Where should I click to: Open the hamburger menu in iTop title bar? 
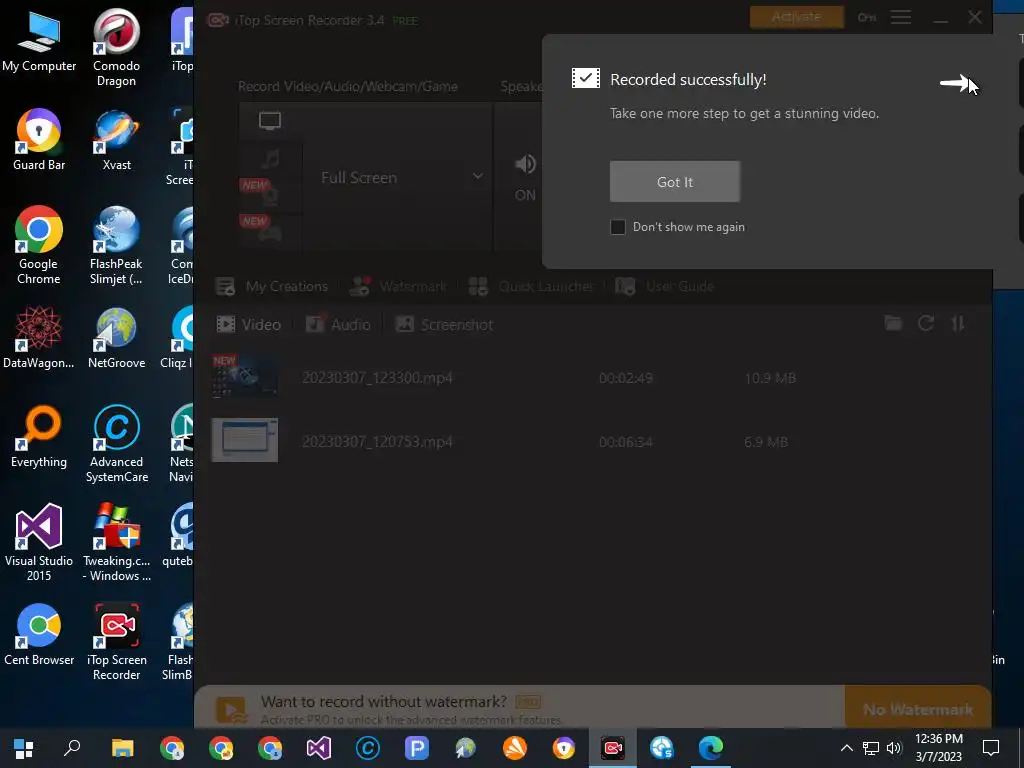901,17
